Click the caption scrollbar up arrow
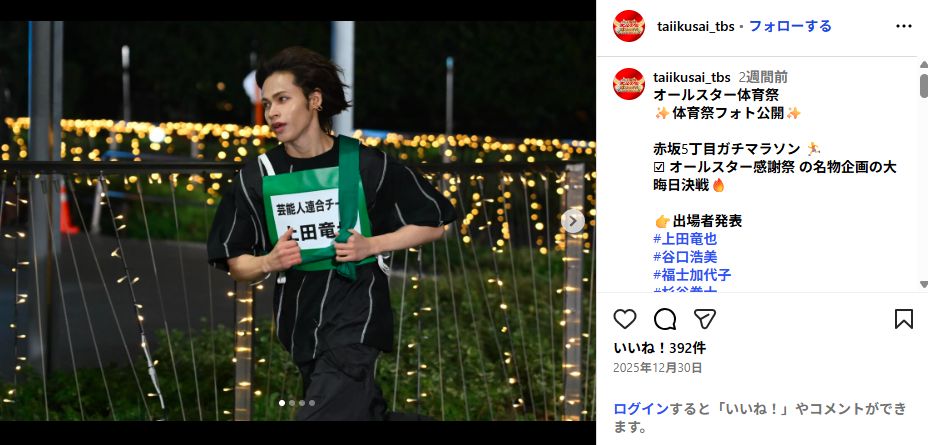This screenshot has width=928, height=445. [923, 64]
